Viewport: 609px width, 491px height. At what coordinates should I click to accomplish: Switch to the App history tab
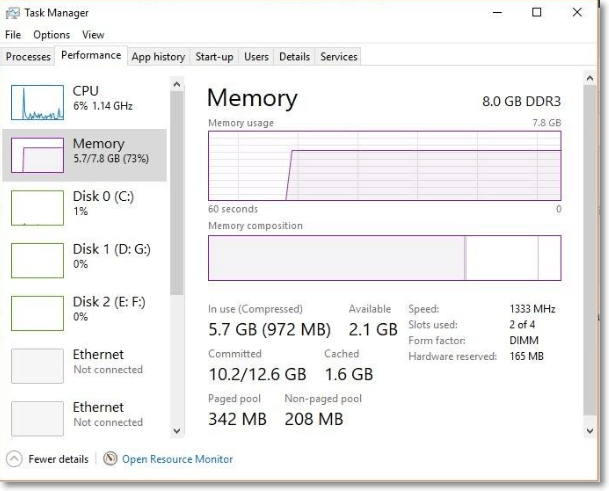(158, 57)
